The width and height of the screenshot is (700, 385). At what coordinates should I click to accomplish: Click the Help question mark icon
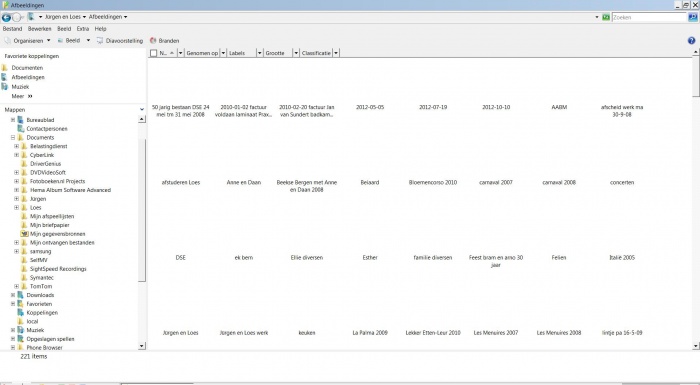(692, 41)
